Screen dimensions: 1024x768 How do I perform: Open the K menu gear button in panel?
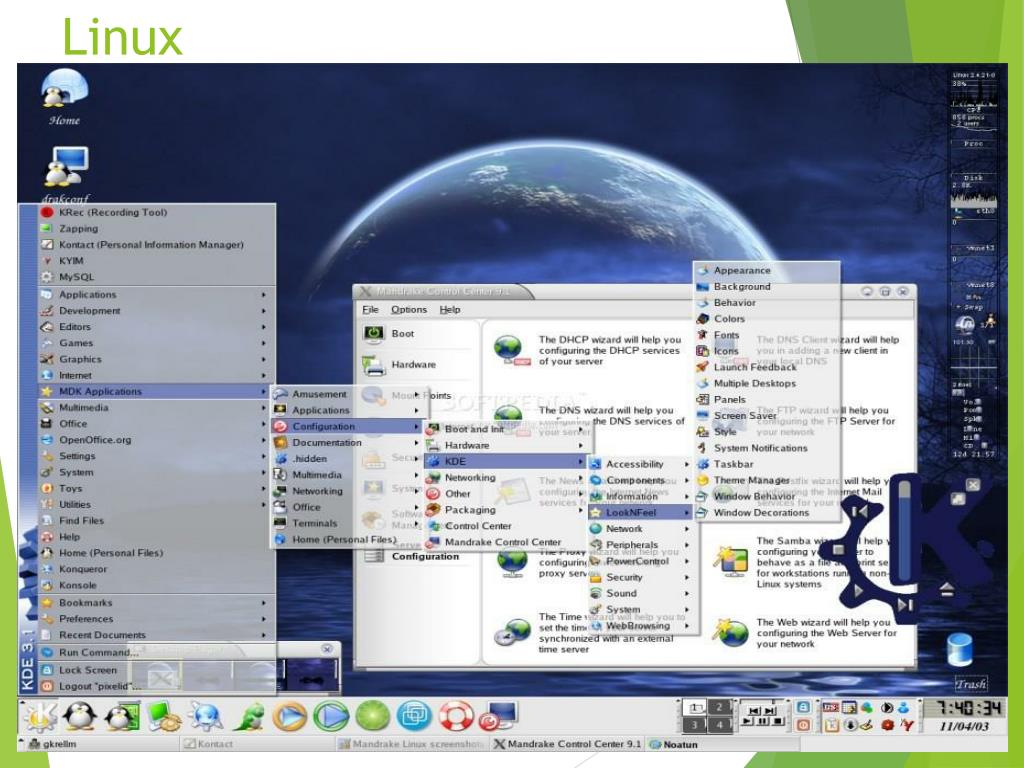pyautogui.click(x=40, y=716)
